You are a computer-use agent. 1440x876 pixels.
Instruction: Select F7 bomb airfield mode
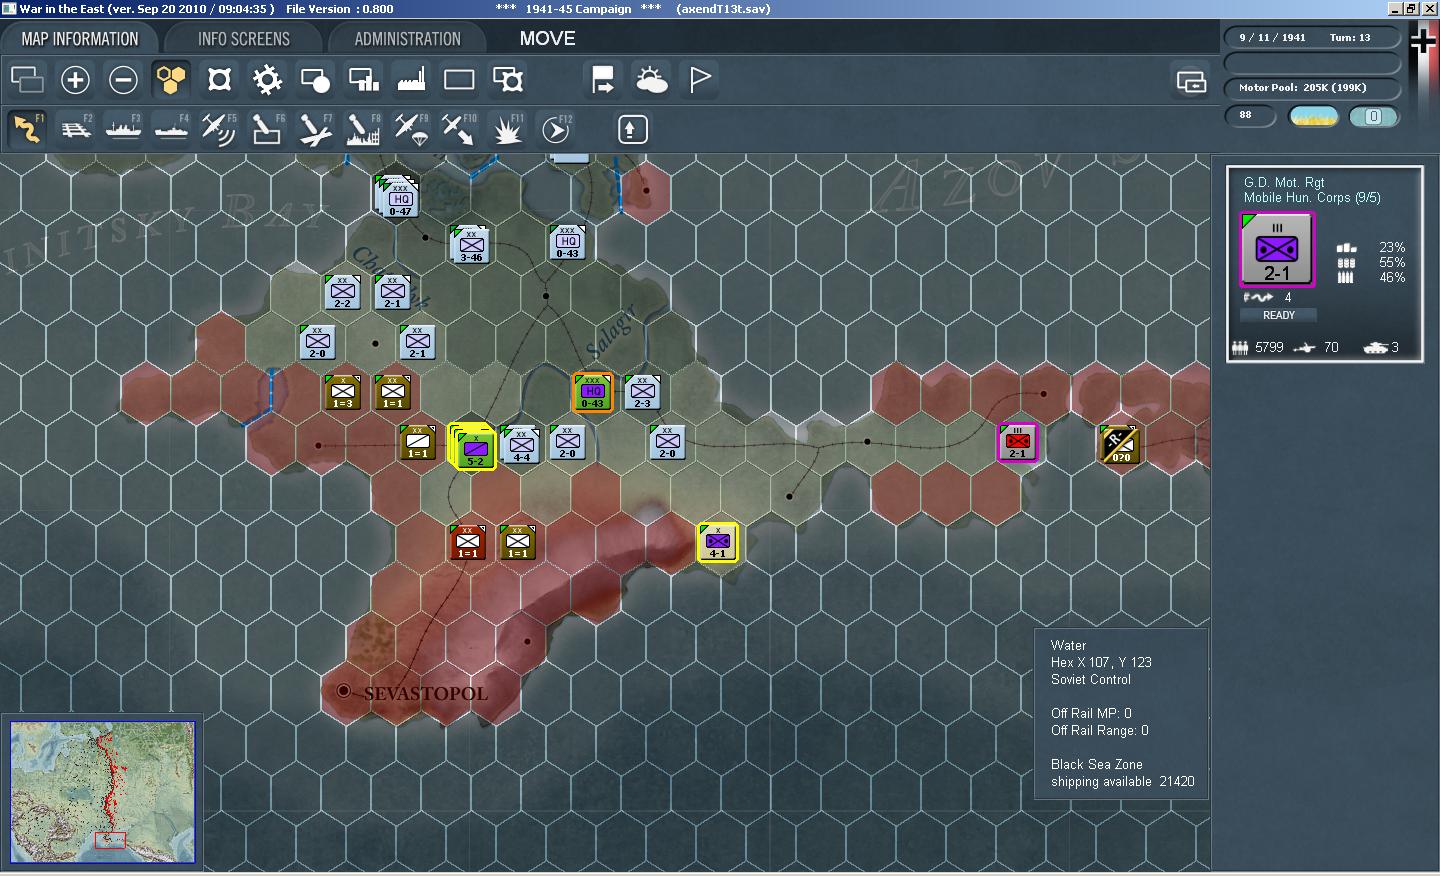[315, 129]
